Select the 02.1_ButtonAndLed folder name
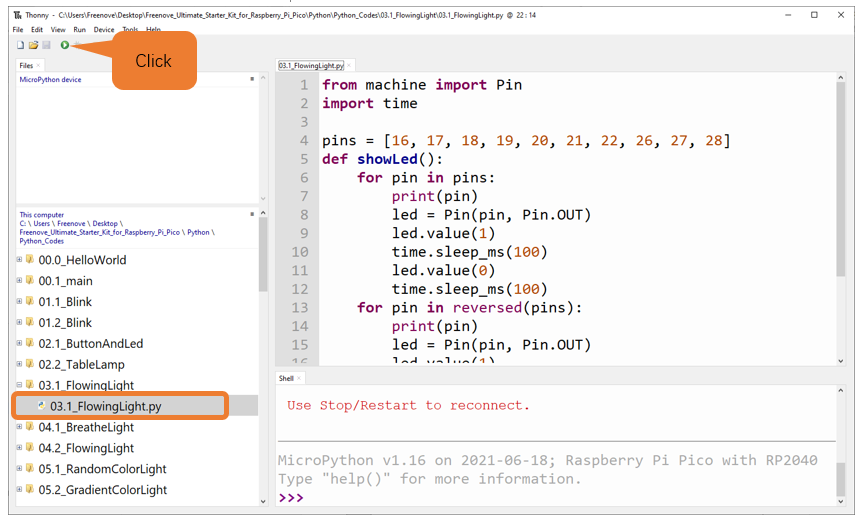This screenshot has height=523, width=863. [91, 344]
